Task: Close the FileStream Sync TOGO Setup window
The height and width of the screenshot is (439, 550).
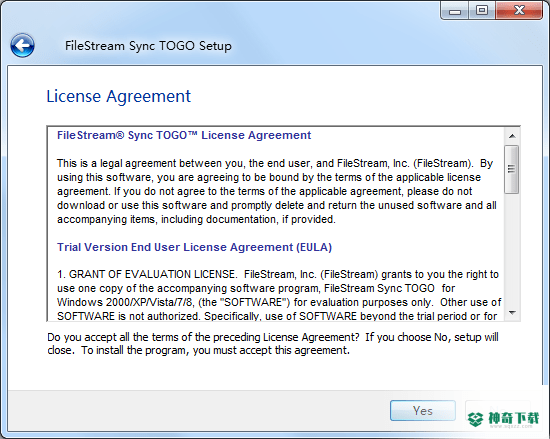Action: (x=519, y=11)
